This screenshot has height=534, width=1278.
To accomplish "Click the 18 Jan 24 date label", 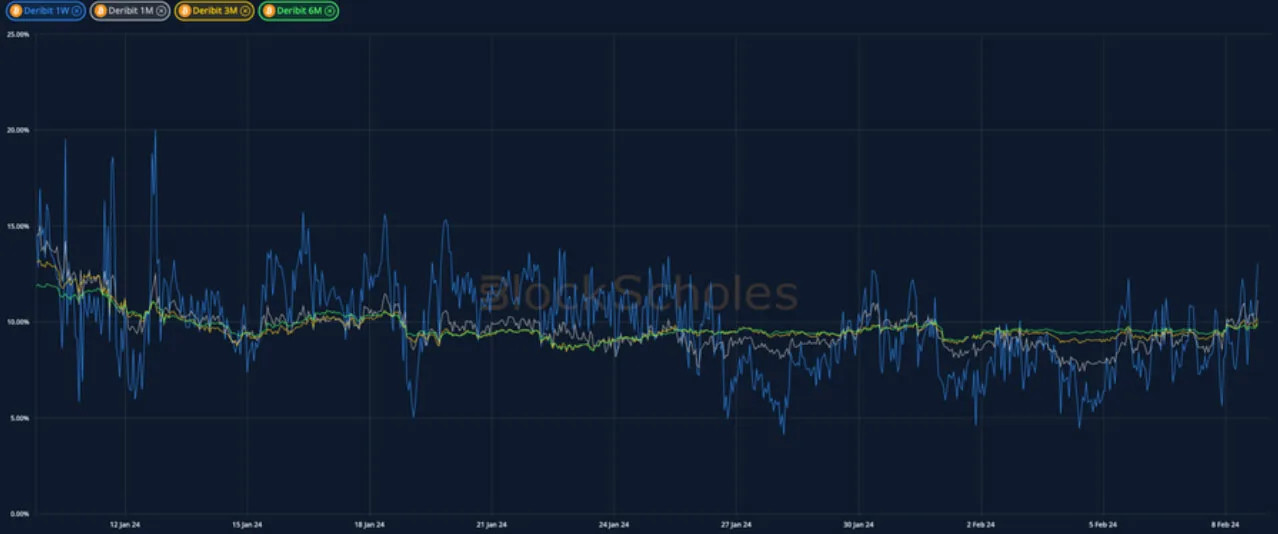I will 369,524.
